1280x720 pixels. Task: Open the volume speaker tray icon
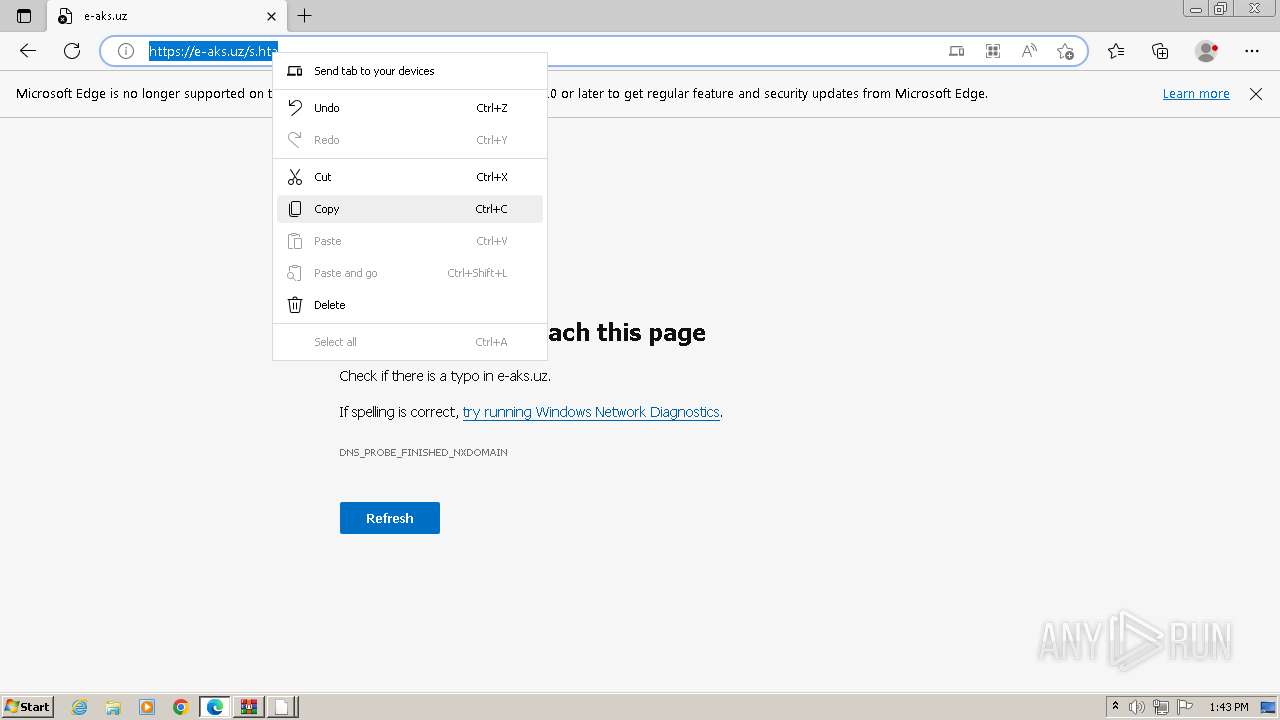point(1138,707)
